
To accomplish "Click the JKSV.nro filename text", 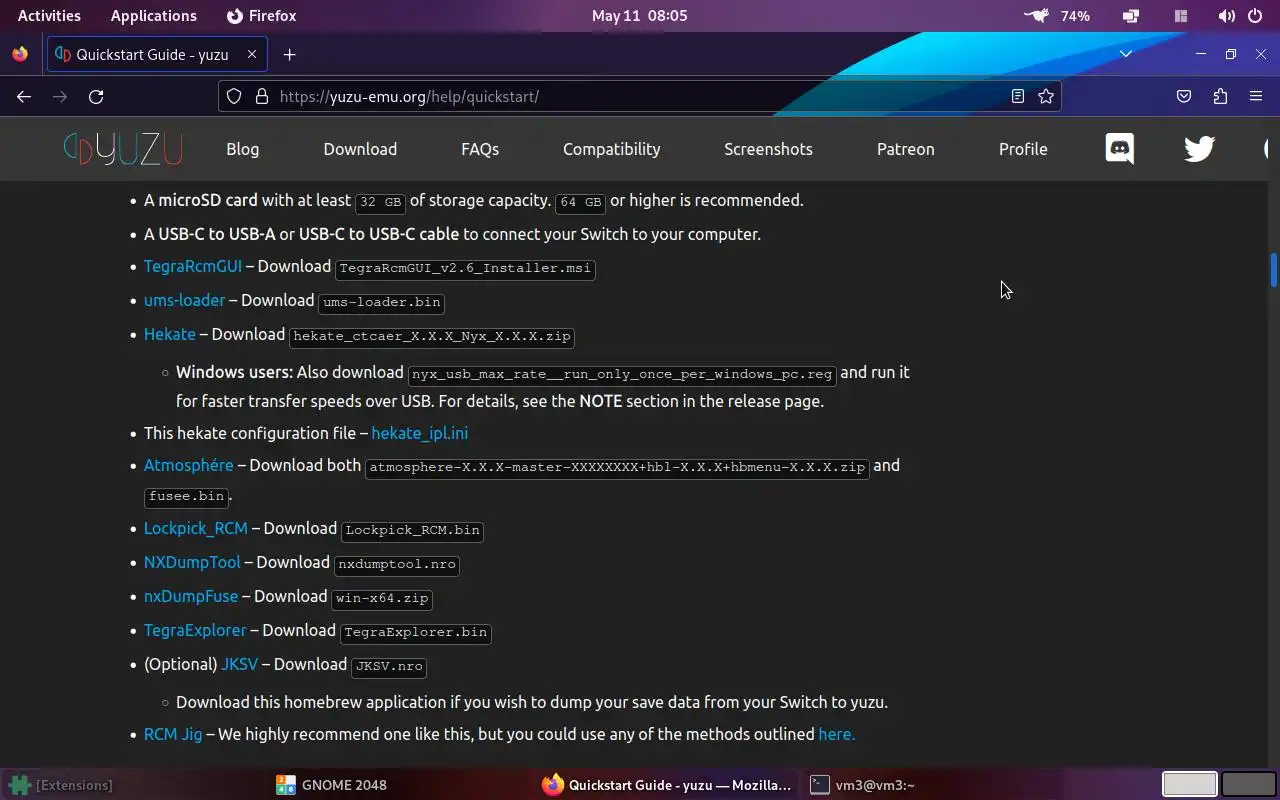I will [390, 666].
